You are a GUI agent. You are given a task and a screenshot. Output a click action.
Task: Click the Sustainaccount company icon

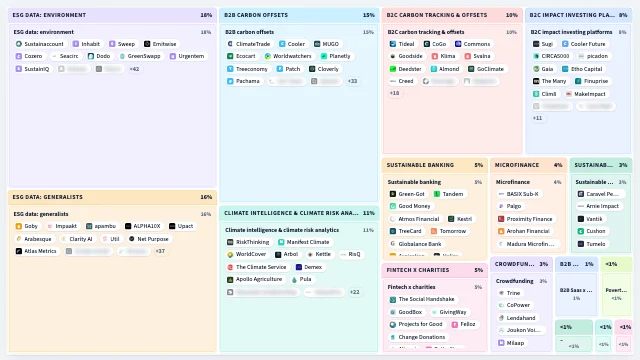pyautogui.click(x=19, y=44)
